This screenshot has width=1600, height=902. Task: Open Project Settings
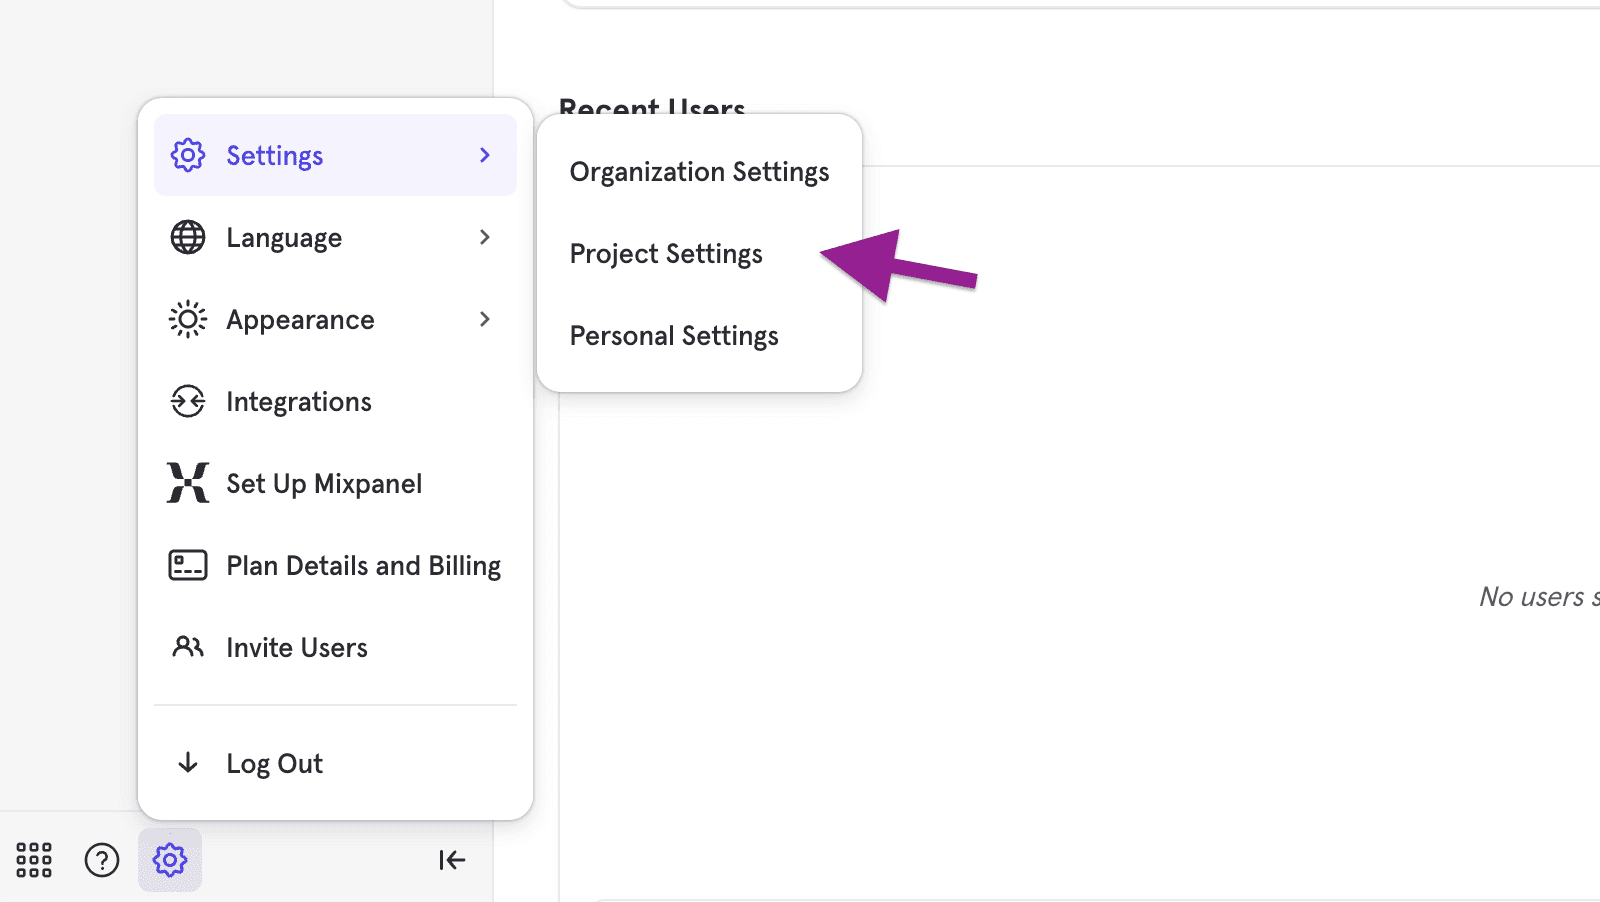pyautogui.click(x=666, y=254)
